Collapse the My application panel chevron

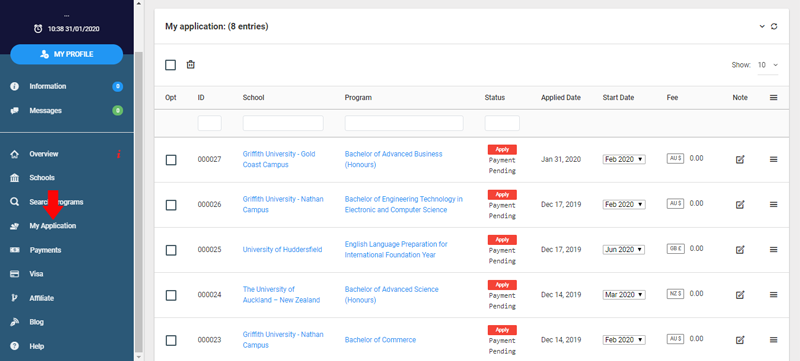point(762,27)
